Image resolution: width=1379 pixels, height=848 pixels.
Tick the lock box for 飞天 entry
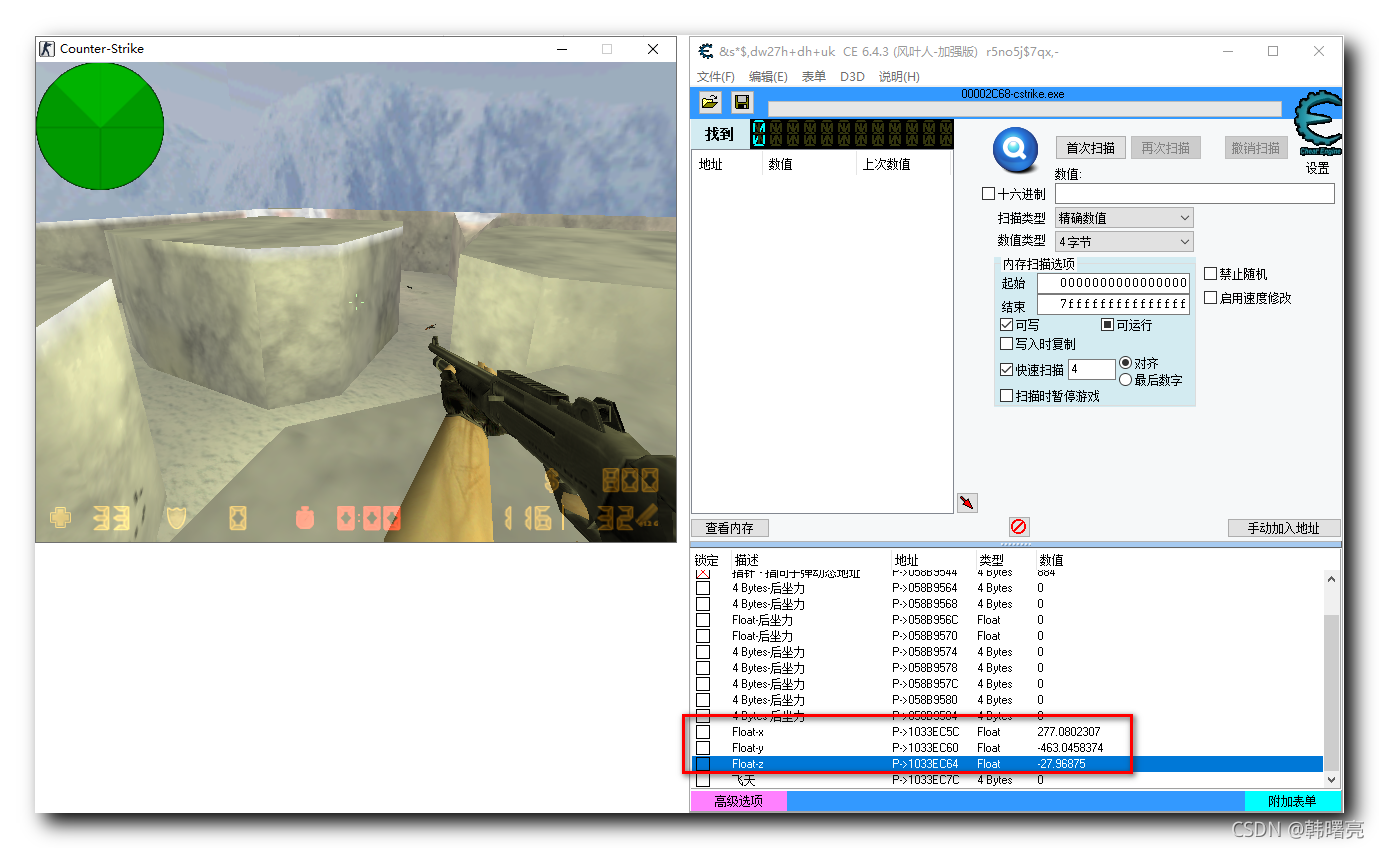[x=703, y=780]
